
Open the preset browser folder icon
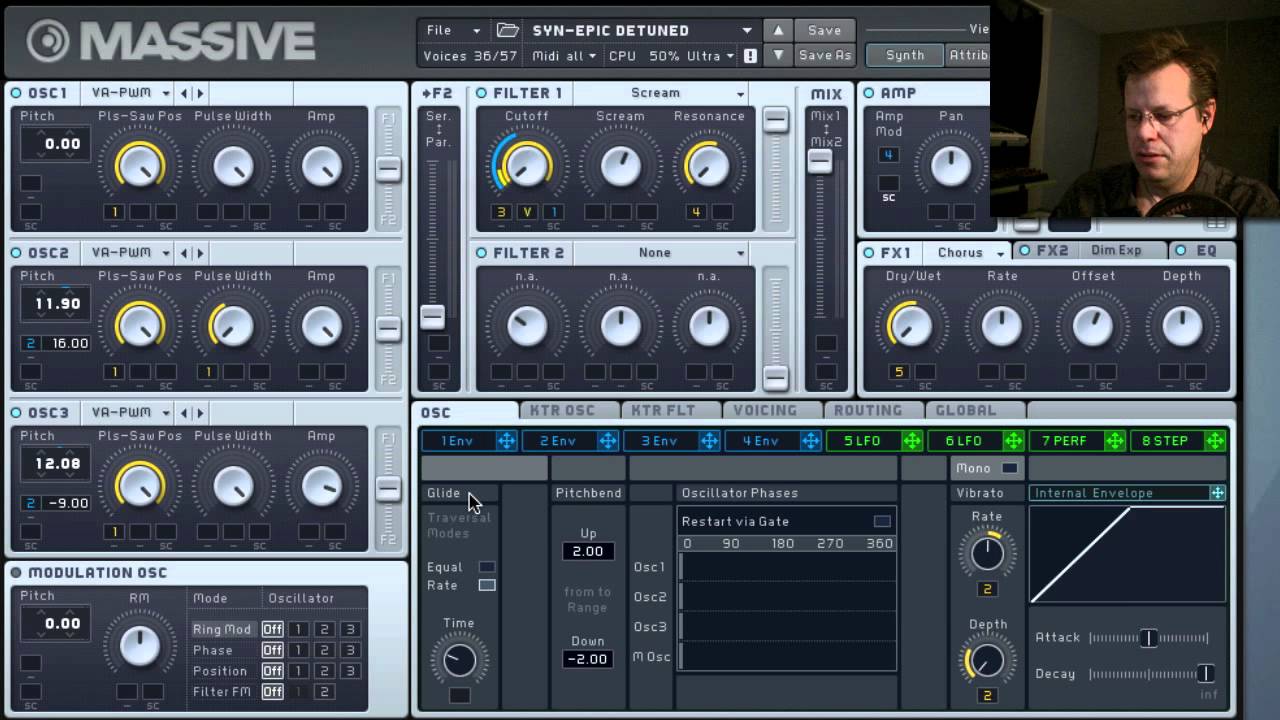point(508,30)
